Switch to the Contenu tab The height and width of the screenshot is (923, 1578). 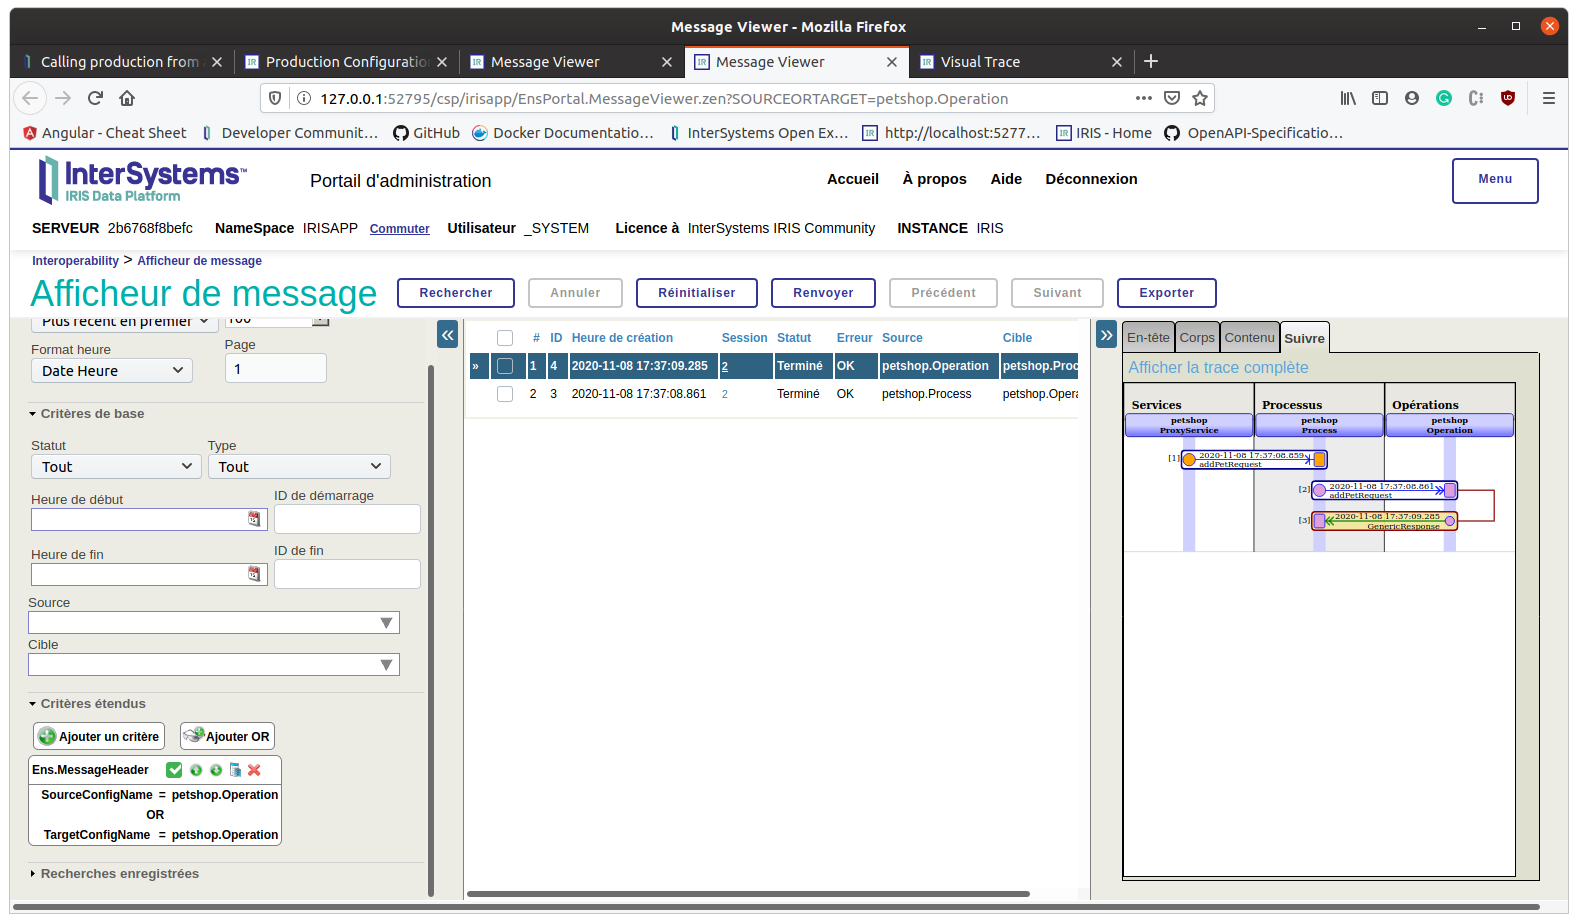click(1250, 337)
